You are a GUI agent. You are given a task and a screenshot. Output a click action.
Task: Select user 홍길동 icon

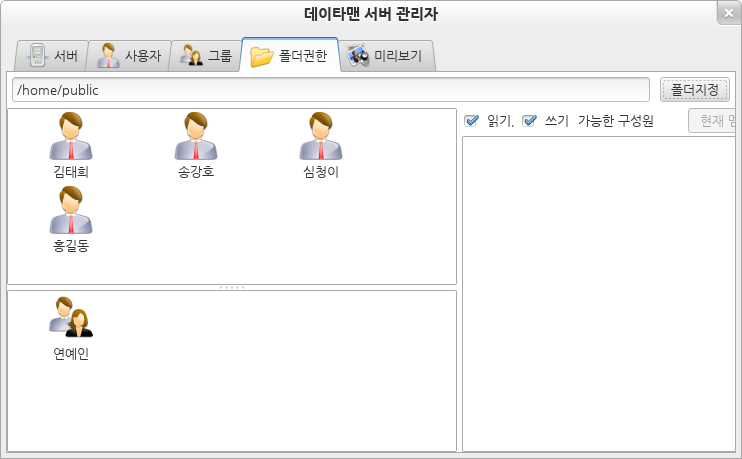(x=71, y=211)
